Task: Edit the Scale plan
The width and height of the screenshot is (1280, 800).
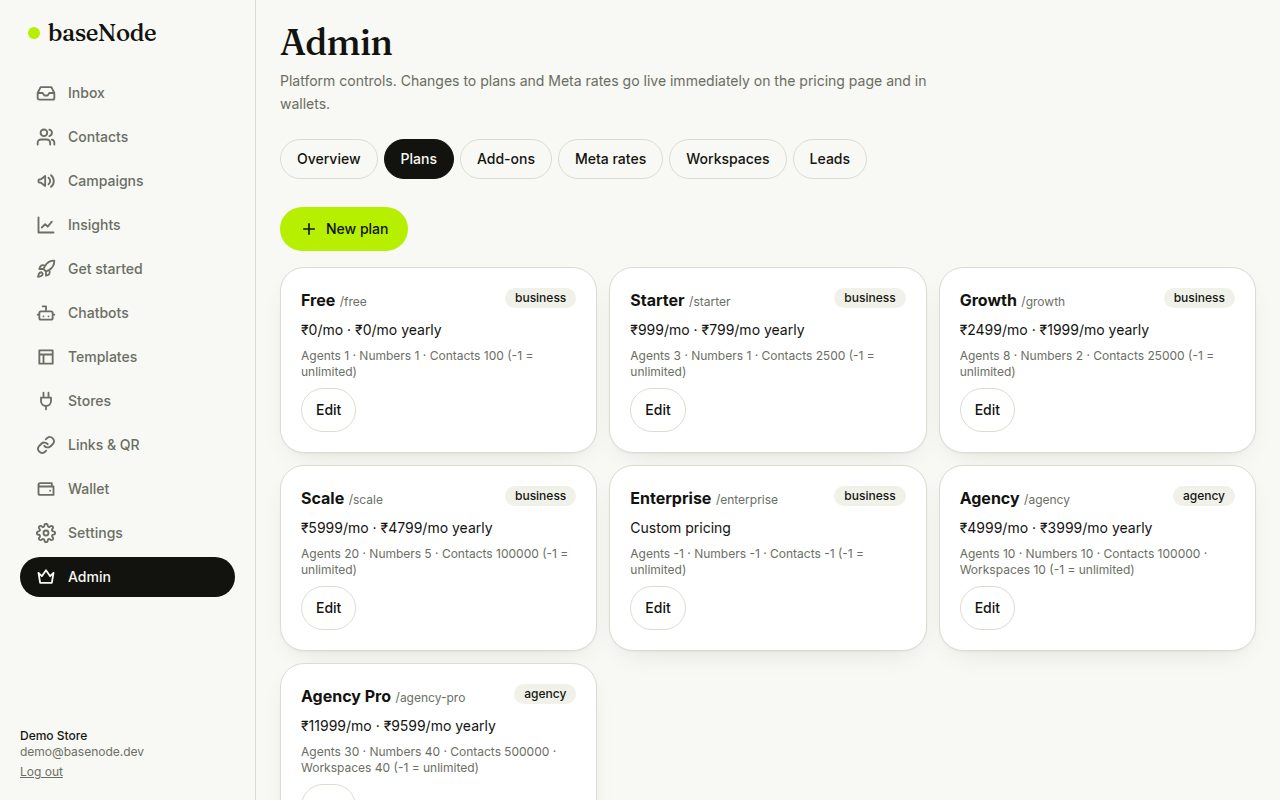Action: coord(328,608)
